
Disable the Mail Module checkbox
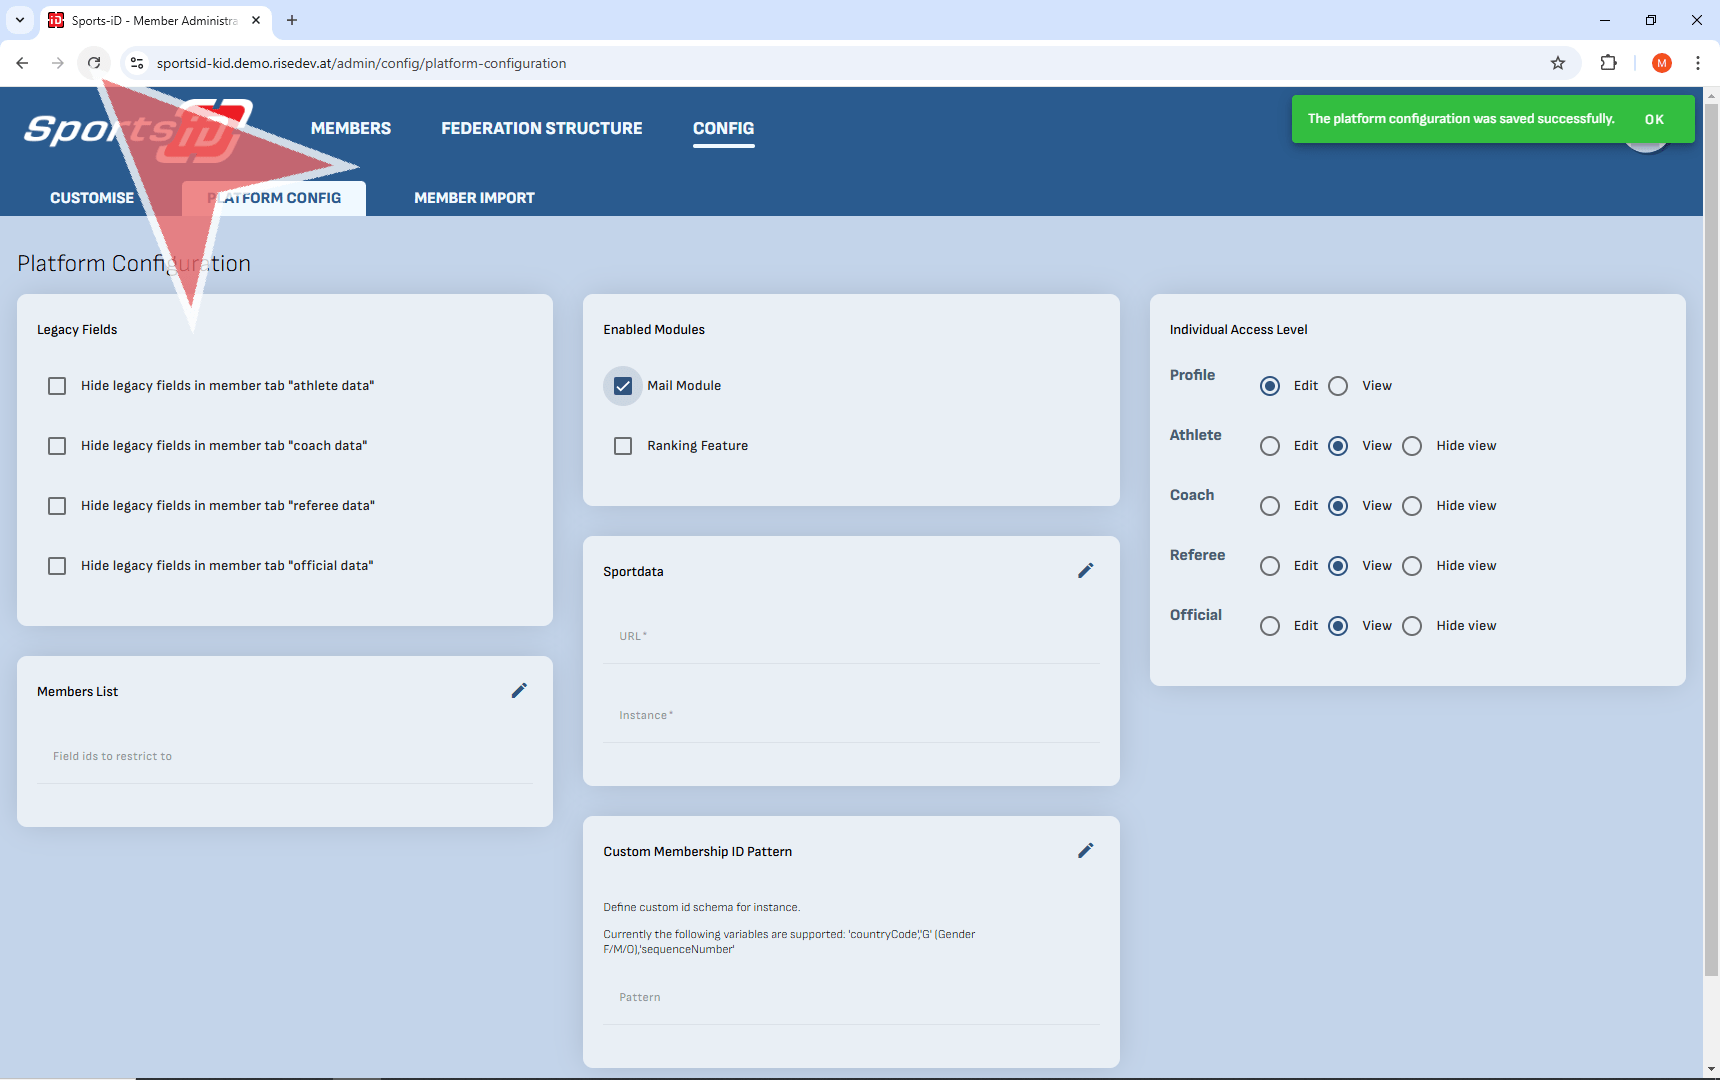point(623,386)
